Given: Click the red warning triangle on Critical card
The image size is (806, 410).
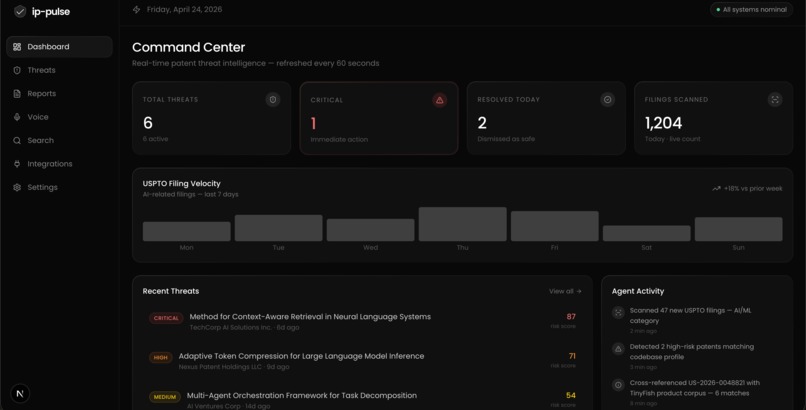Looking at the screenshot, I should click(439, 100).
